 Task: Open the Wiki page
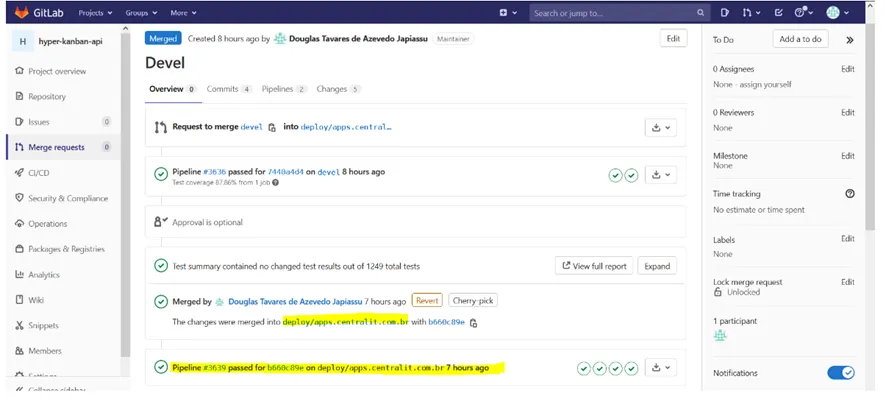pyautogui.click(x=36, y=300)
